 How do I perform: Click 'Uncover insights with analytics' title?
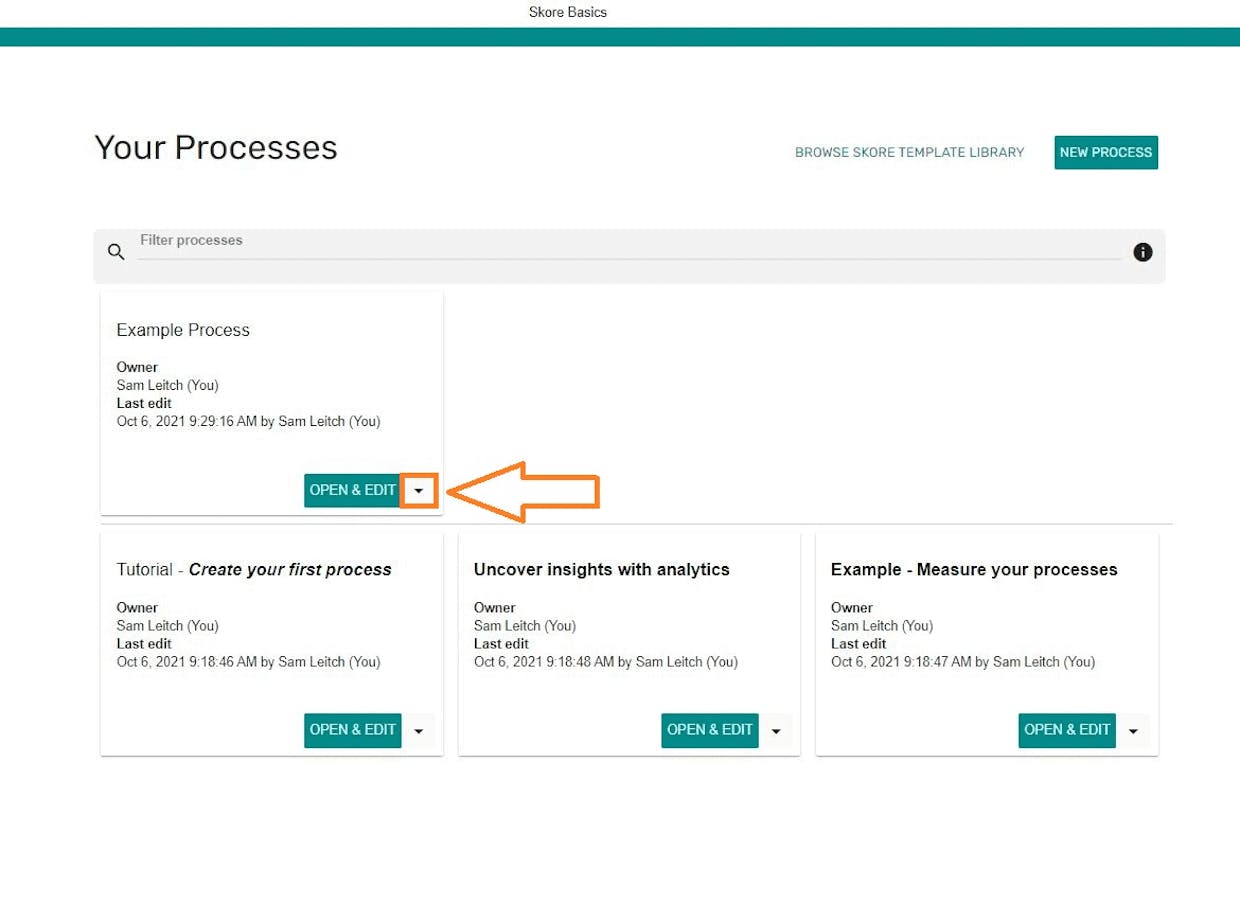602,570
